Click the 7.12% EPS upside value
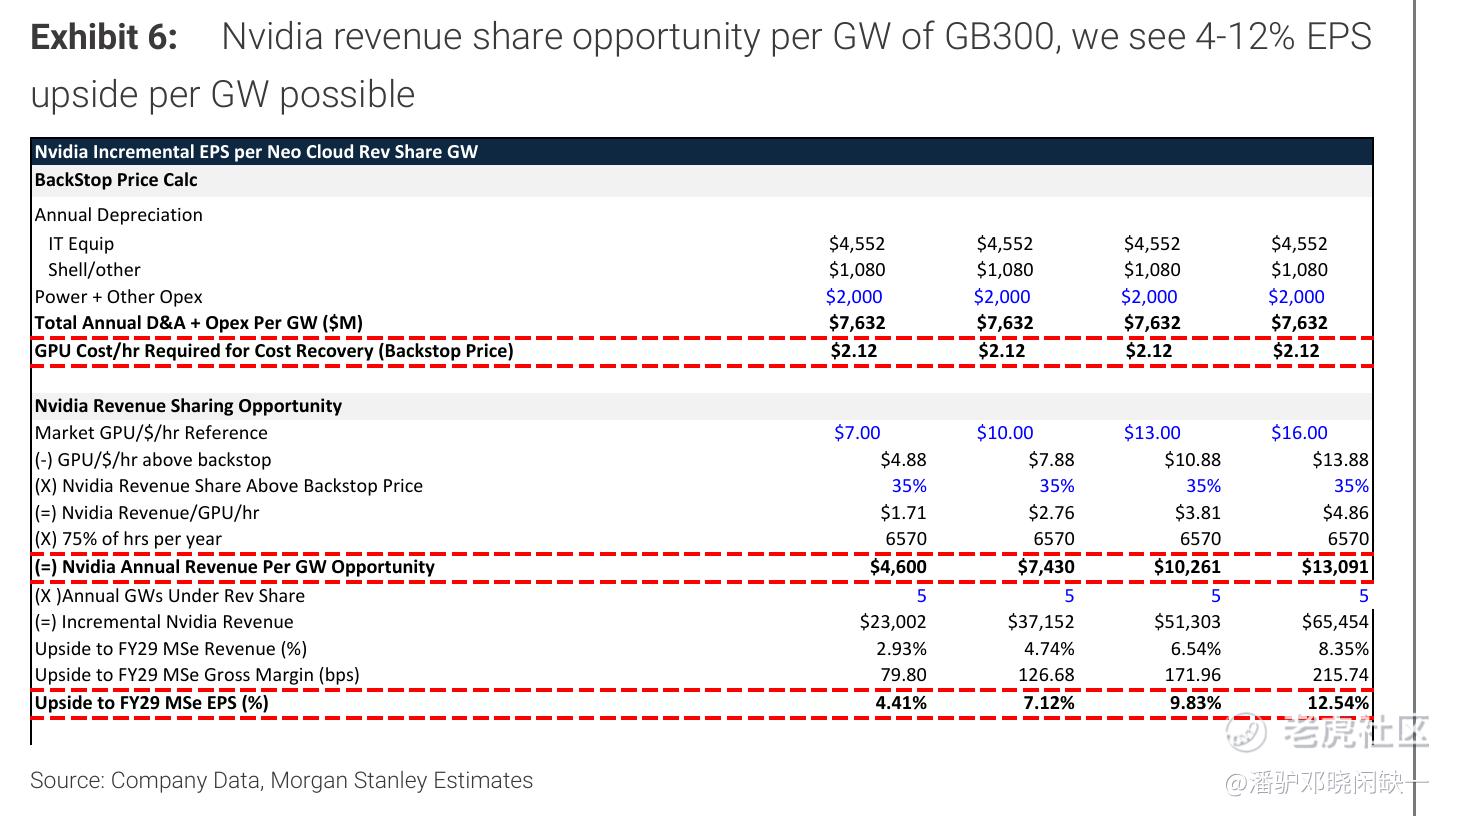The width and height of the screenshot is (1458, 816). tap(1049, 703)
